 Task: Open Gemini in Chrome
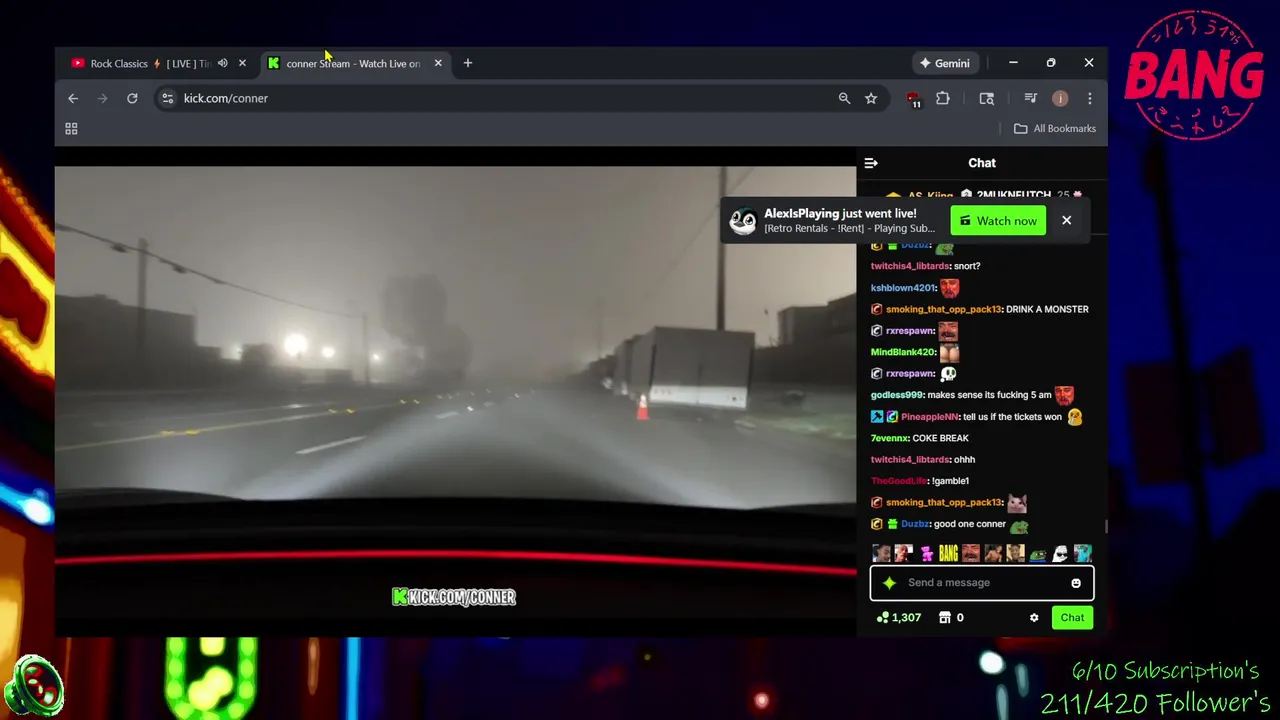(x=945, y=63)
